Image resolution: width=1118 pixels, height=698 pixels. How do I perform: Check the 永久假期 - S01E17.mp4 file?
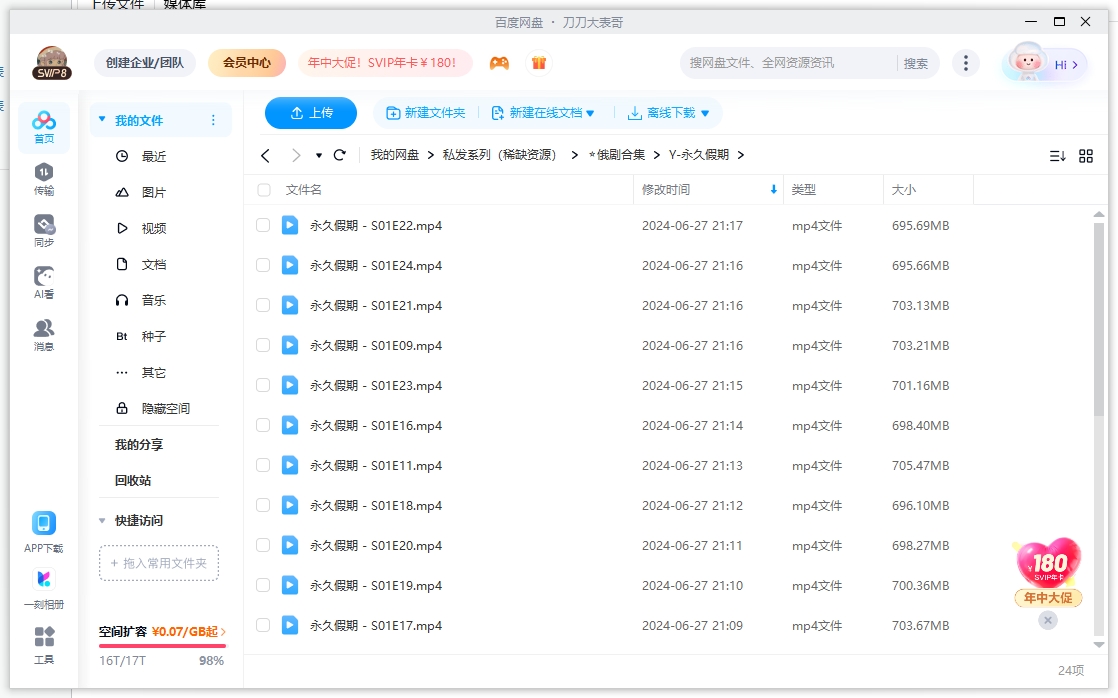(x=263, y=625)
